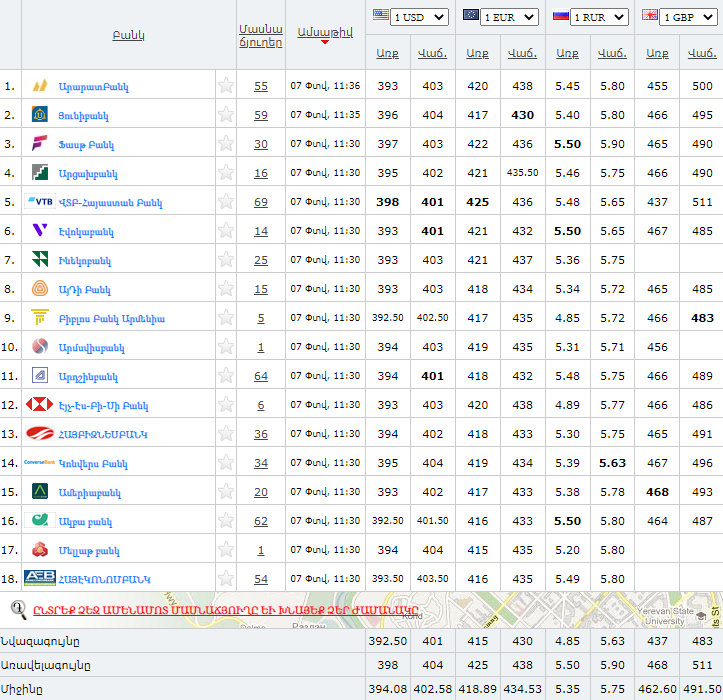Click USD buy rate 398 for ՎՏԲ-Հայաստան
723x700 pixels.
387,202
